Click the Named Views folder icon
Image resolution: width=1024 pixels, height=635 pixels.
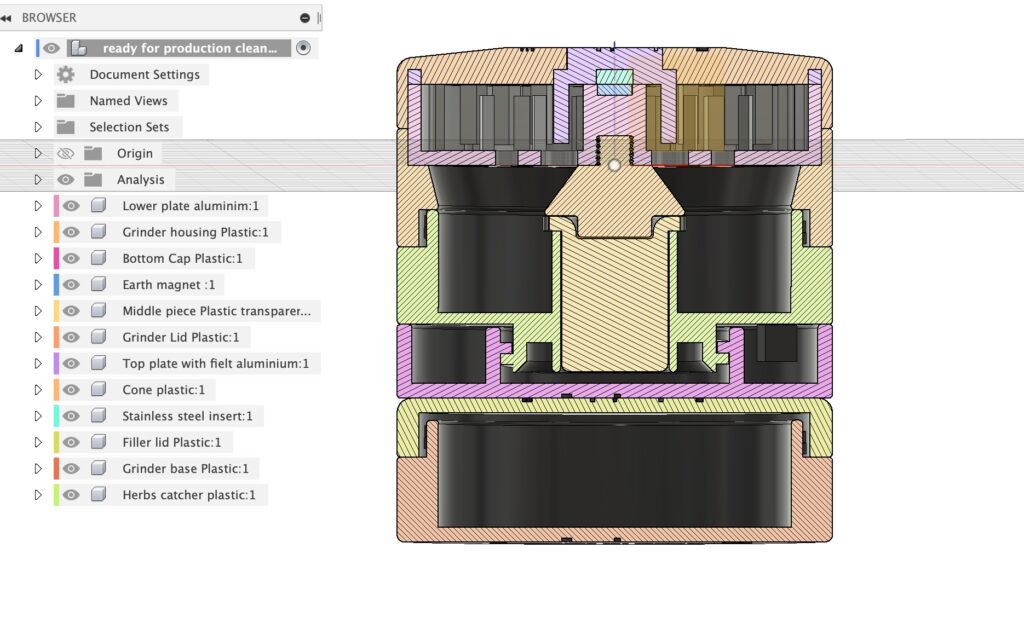66,101
